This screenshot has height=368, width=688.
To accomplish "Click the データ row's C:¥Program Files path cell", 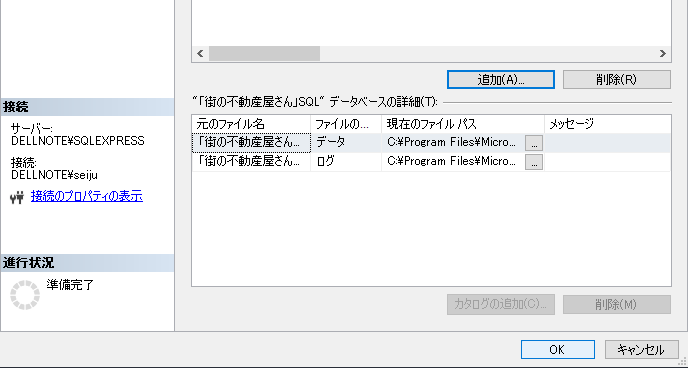I will 453,143.
